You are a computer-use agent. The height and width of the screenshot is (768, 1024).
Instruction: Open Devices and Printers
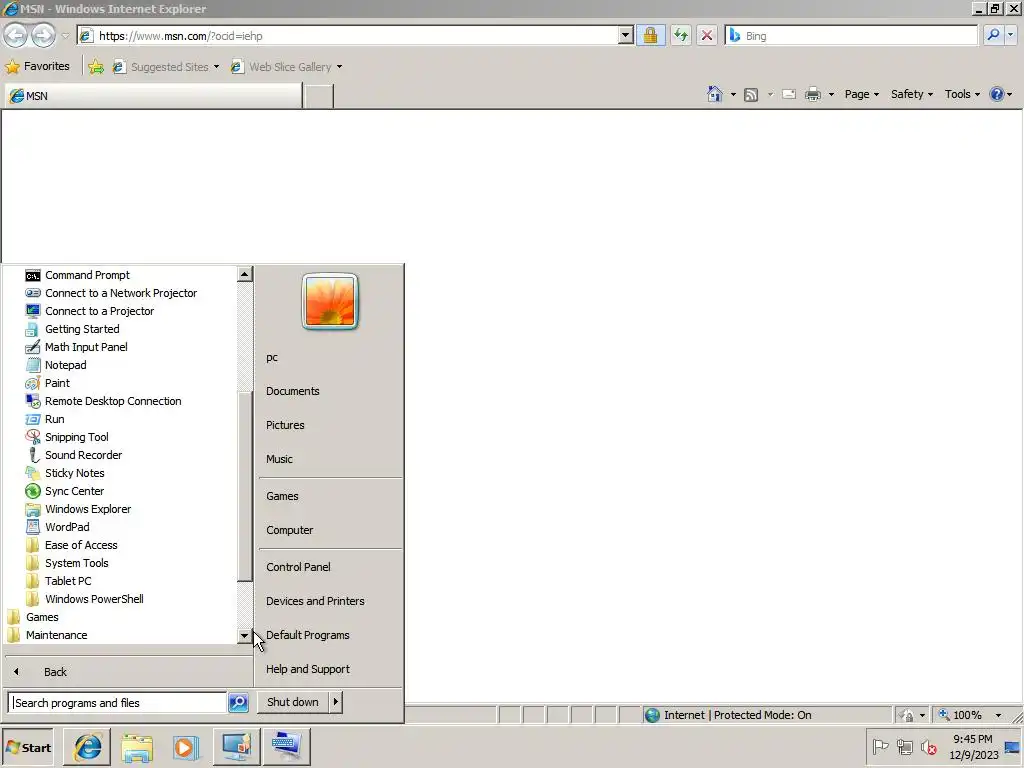click(x=315, y=601)
